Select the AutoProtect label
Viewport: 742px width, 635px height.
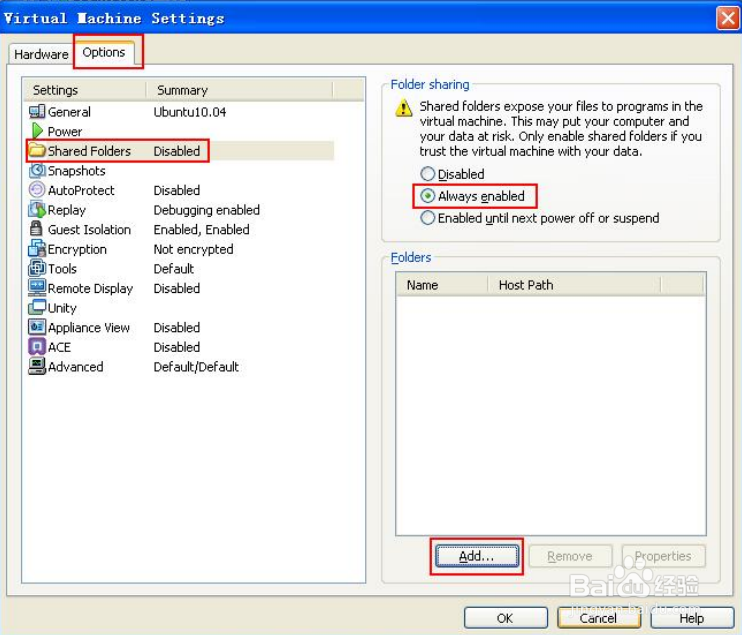81,190
